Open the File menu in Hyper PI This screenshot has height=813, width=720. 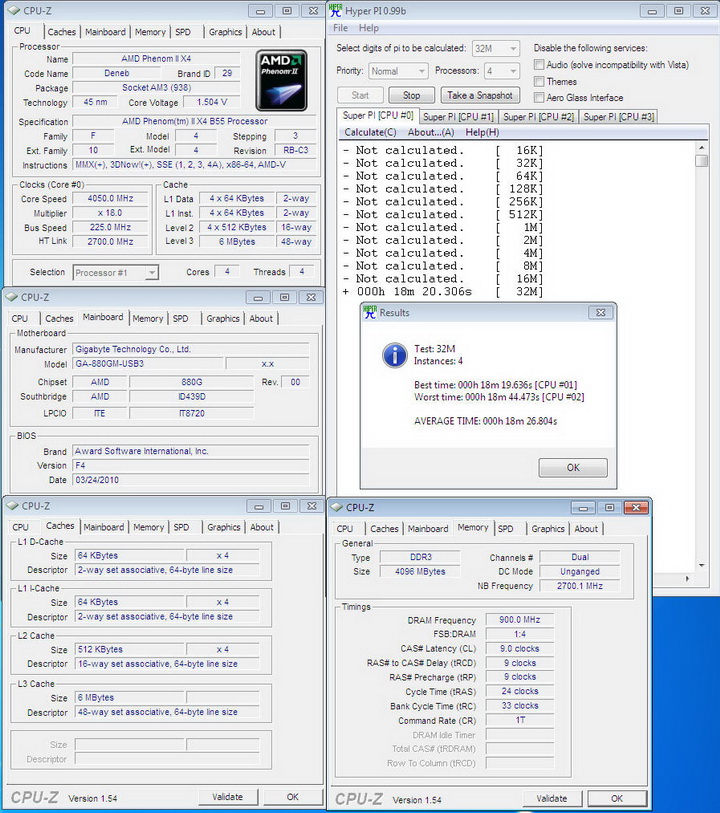[x=340, y=28]
